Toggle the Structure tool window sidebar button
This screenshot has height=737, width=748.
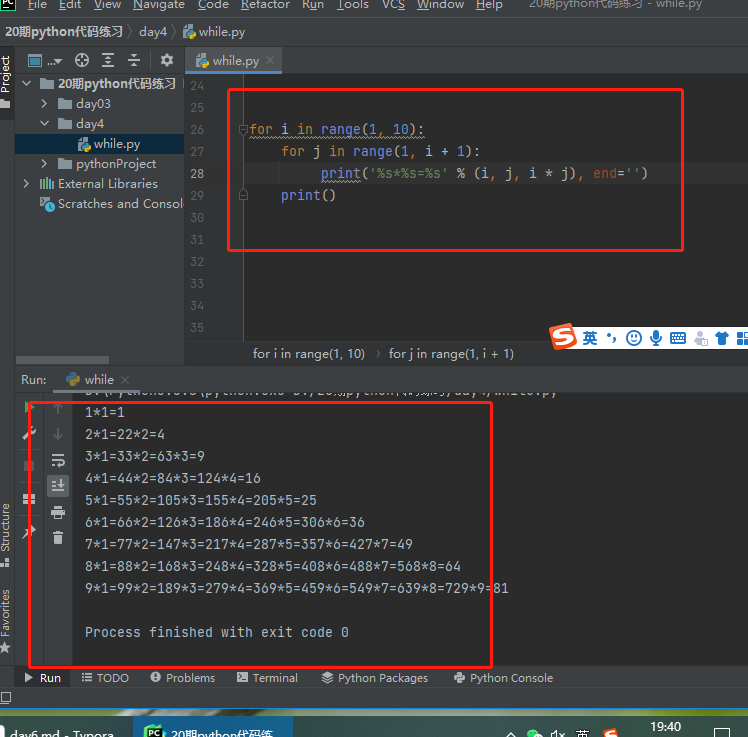point(5,534)
